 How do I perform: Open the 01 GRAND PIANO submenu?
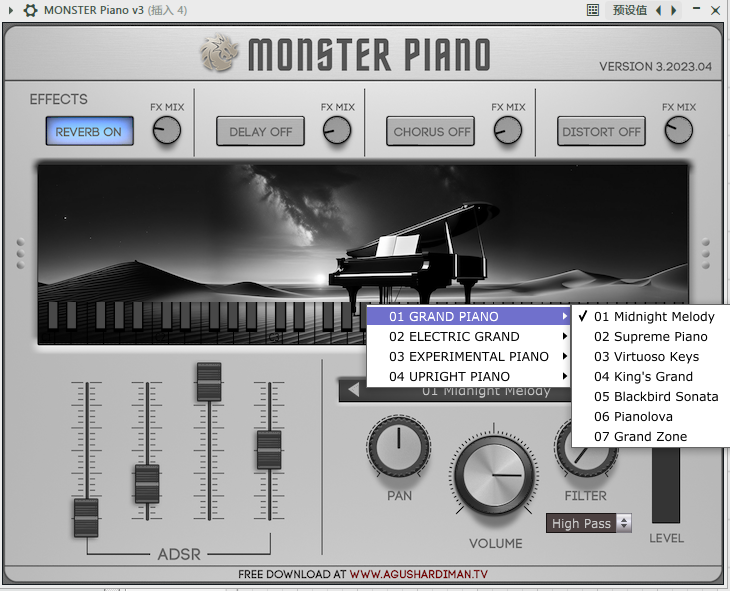pyautogui.click(x=468, y=316)
